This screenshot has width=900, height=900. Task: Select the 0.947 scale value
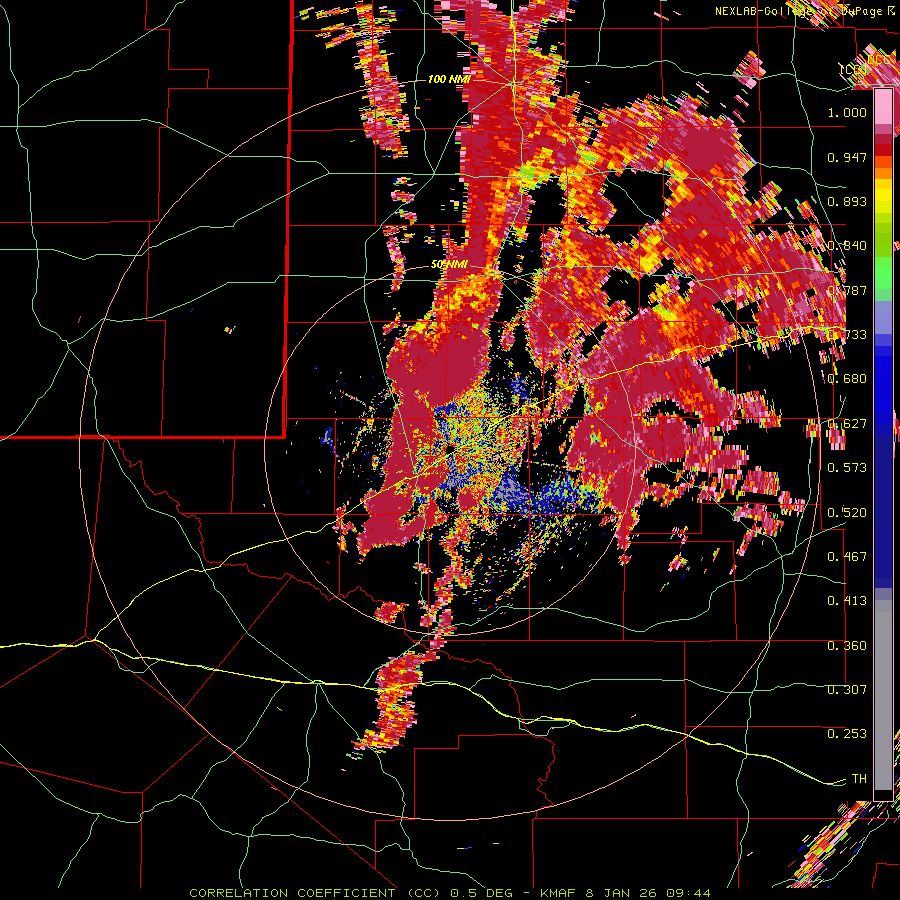point(847,157)
